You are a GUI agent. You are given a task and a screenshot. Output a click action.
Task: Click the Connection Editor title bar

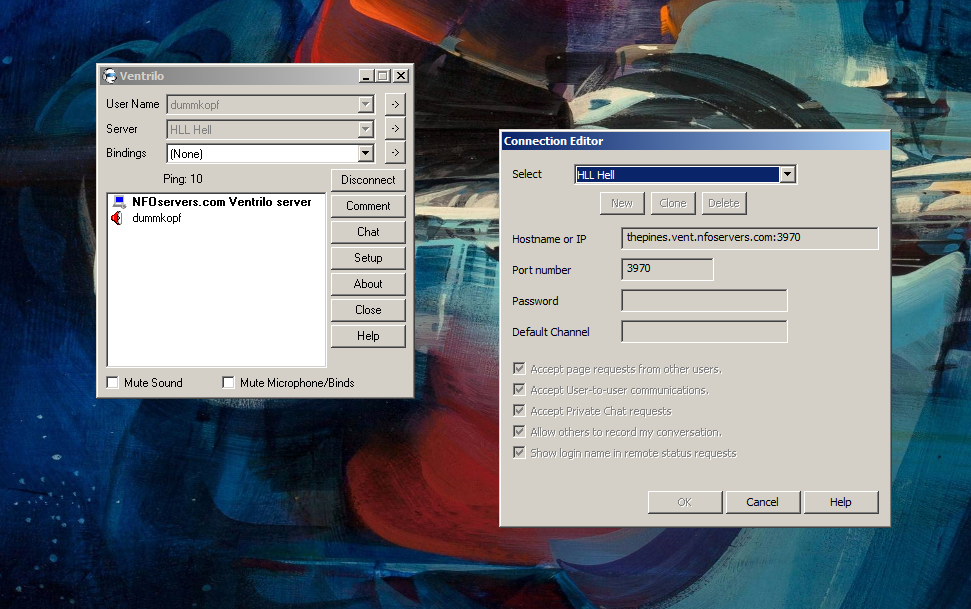tap(695, 141)
